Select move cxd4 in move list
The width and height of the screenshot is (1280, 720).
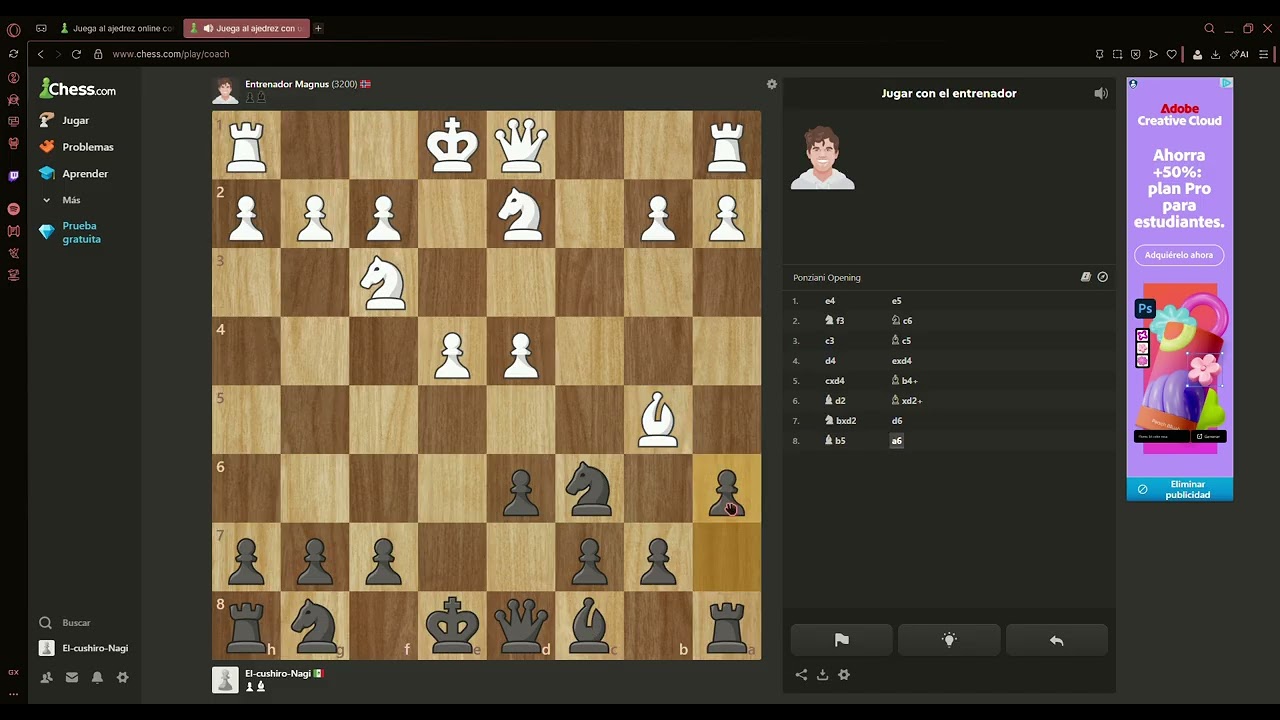click(835, 381)
